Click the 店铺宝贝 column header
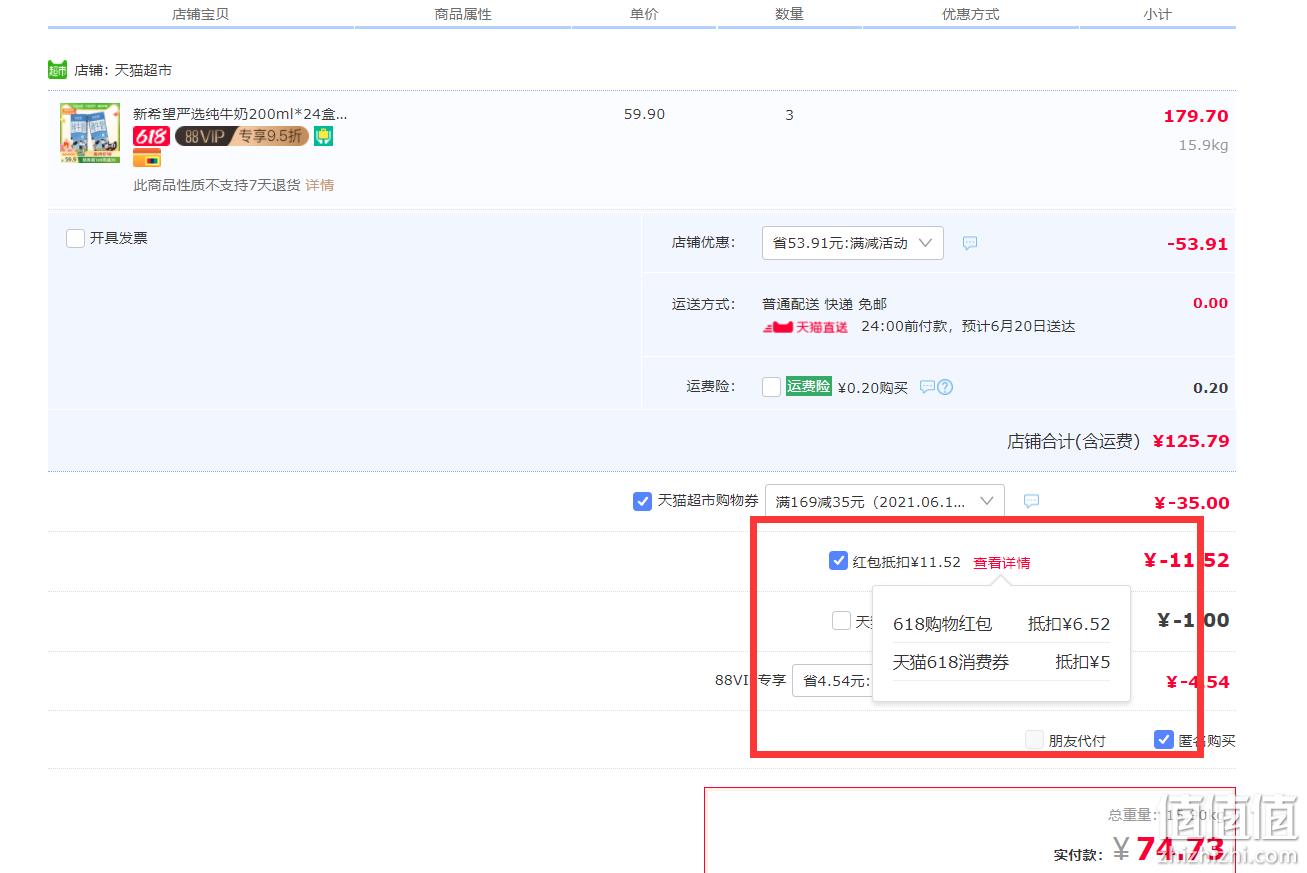This screenshot has height=873, width=1307. pyautogui.click(x=200, y=14)
